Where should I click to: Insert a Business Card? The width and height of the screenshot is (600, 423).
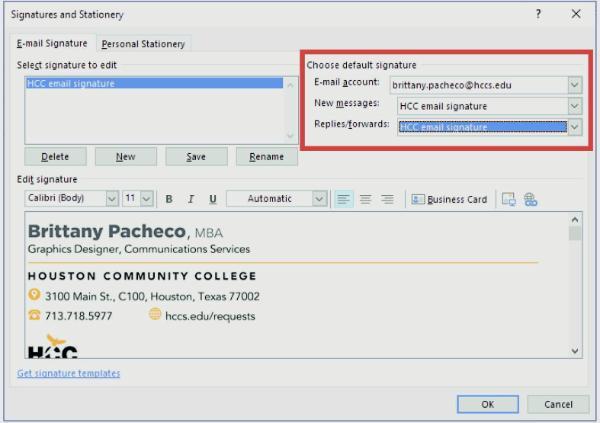point(449,199)
